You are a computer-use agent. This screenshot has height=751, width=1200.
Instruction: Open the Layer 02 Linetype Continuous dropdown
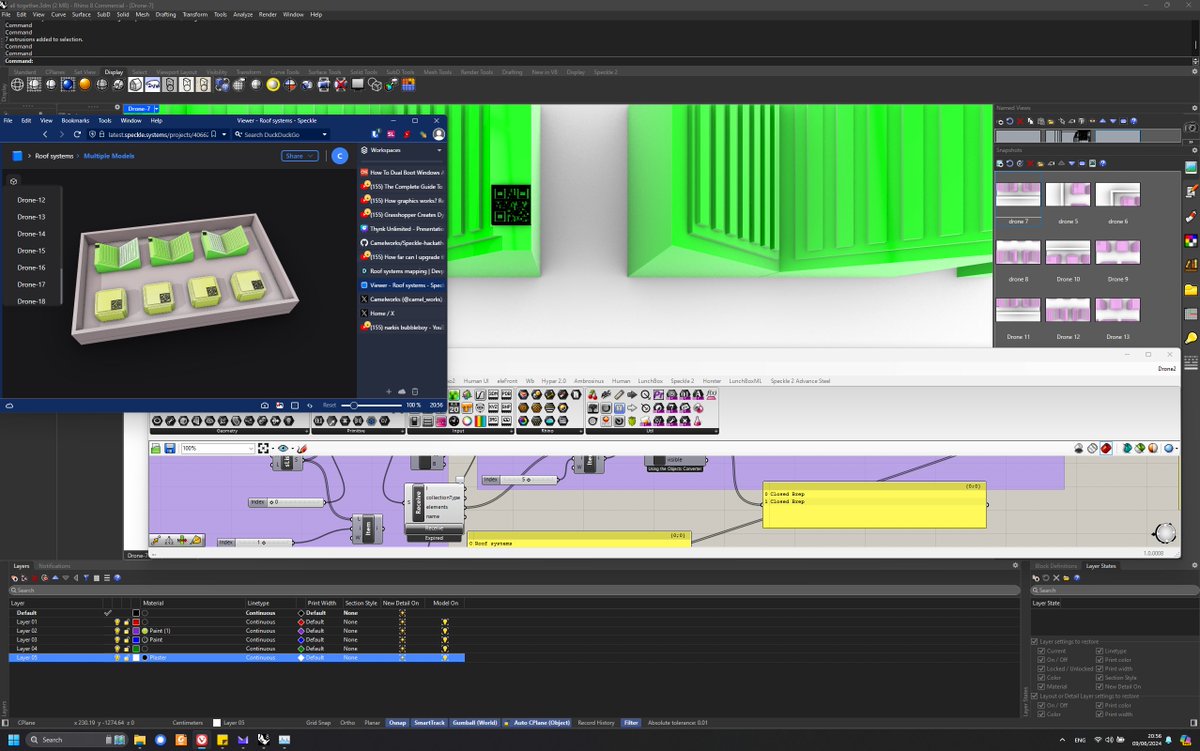point(261,631)
